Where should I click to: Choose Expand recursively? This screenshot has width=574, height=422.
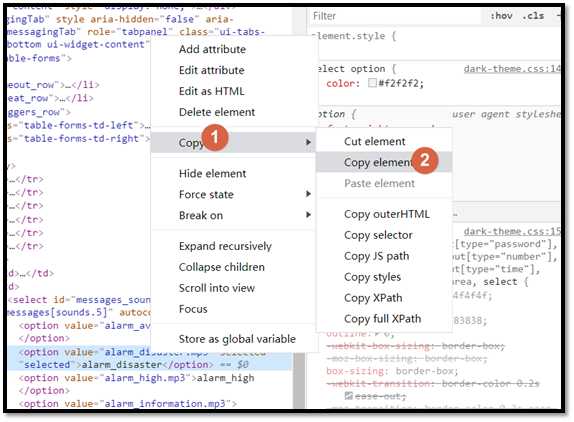[225, 246]
